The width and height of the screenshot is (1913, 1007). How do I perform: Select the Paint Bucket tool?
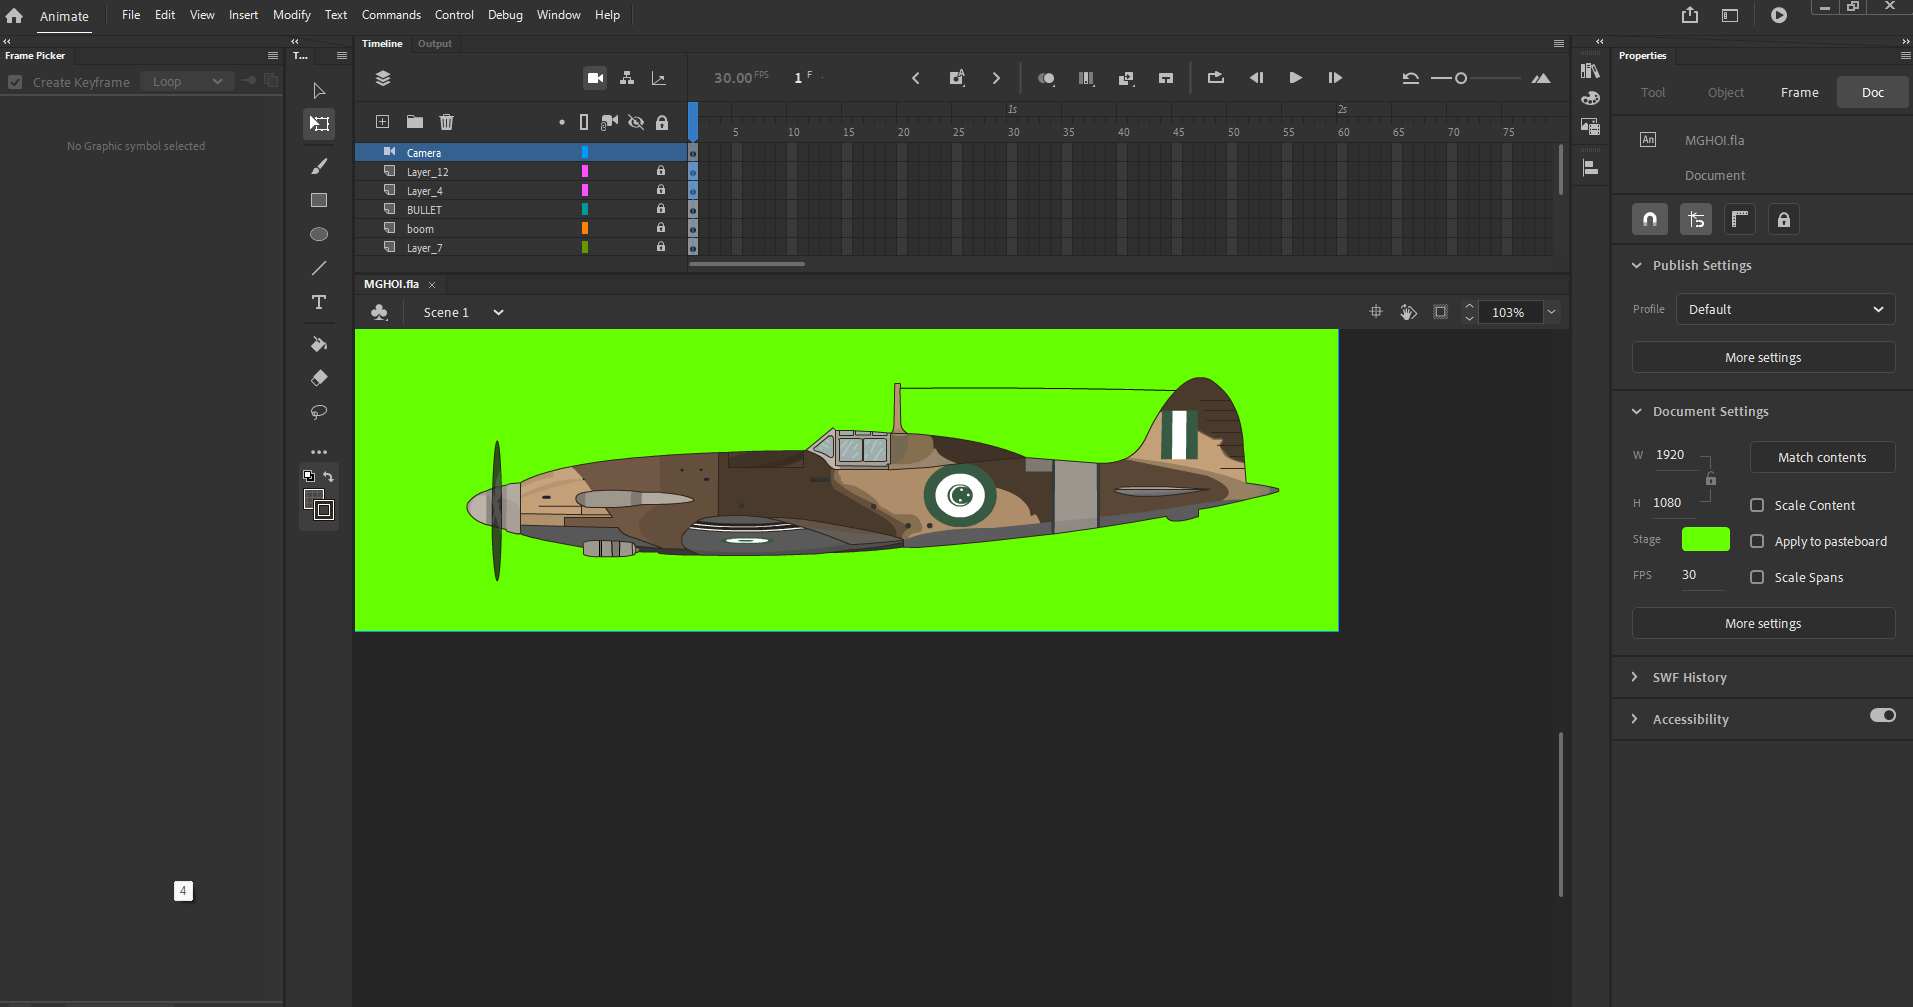pyautogui.click(x=318, y=344)
